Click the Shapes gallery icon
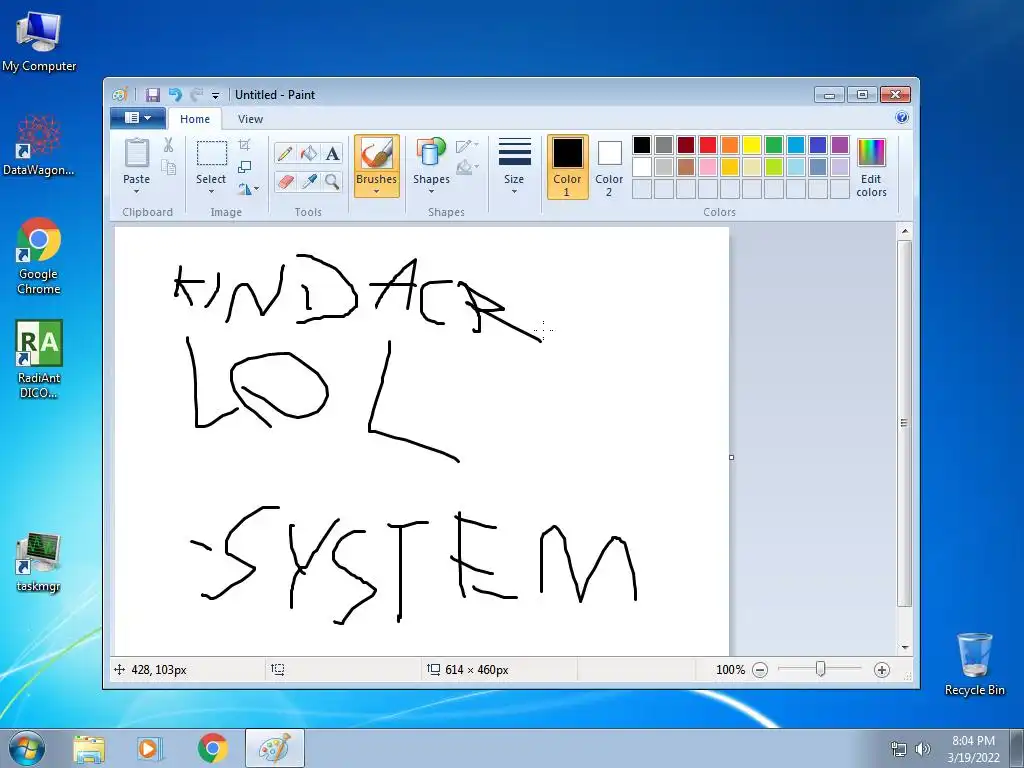The height and width of the screenshot is (768, 1024). pos(431,153)
